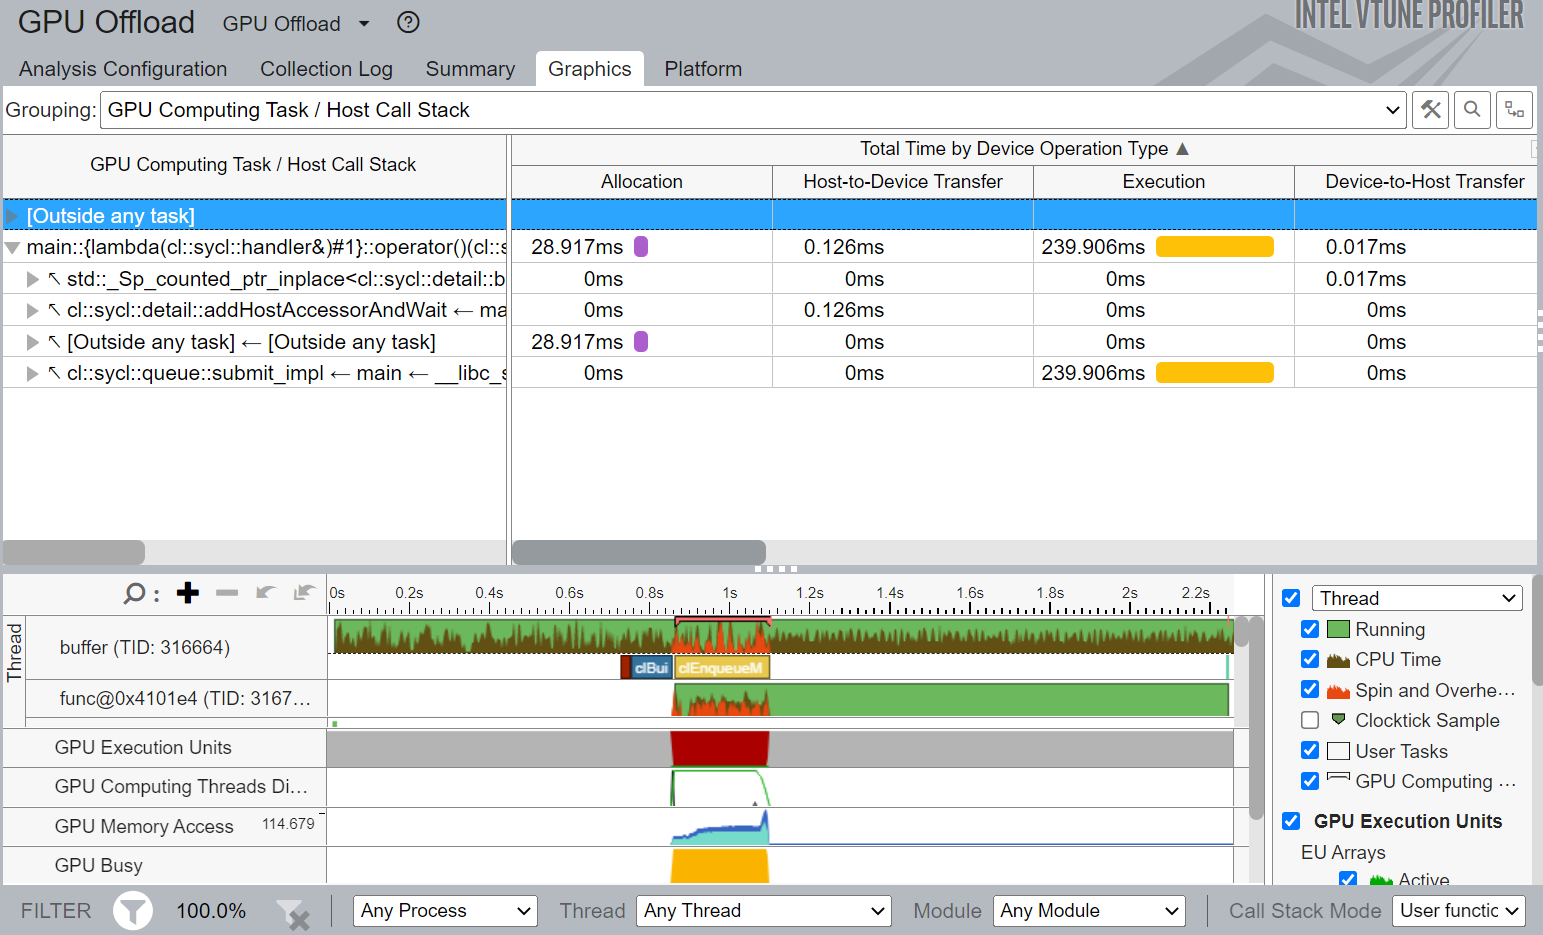Open the Any Process filter dropdown
1543x935 pixels.
(445, 911)
